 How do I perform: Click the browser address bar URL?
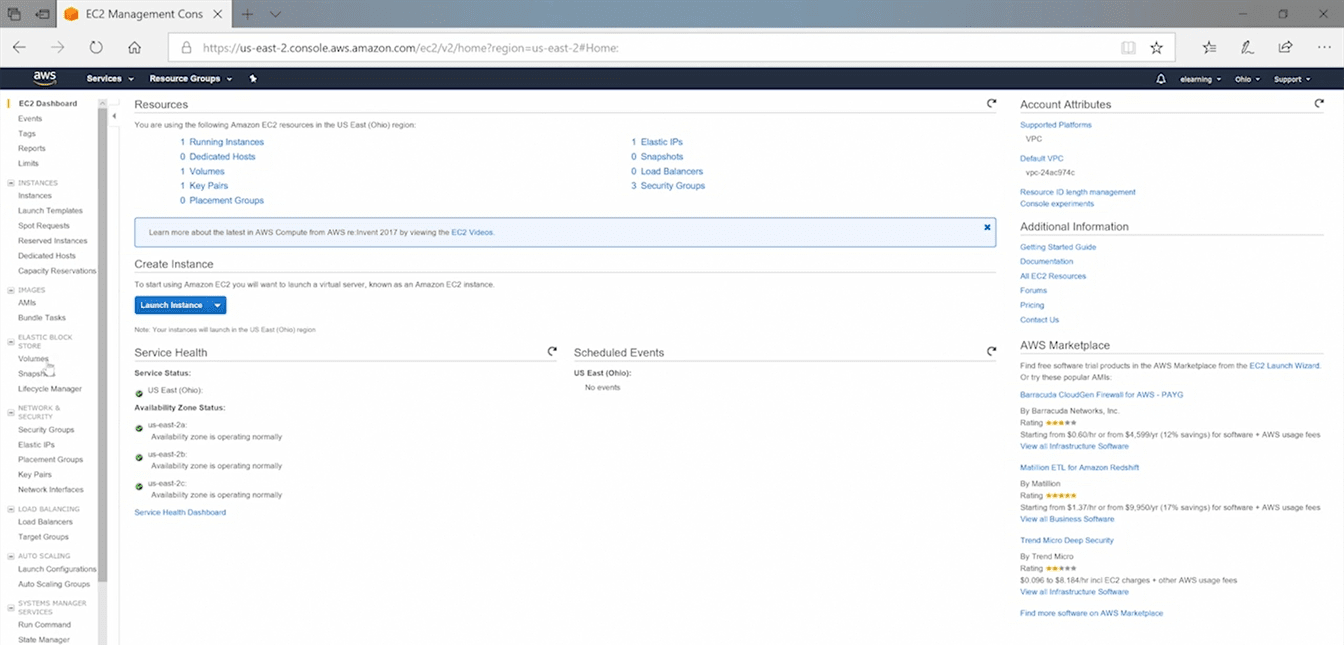point(640,47)
